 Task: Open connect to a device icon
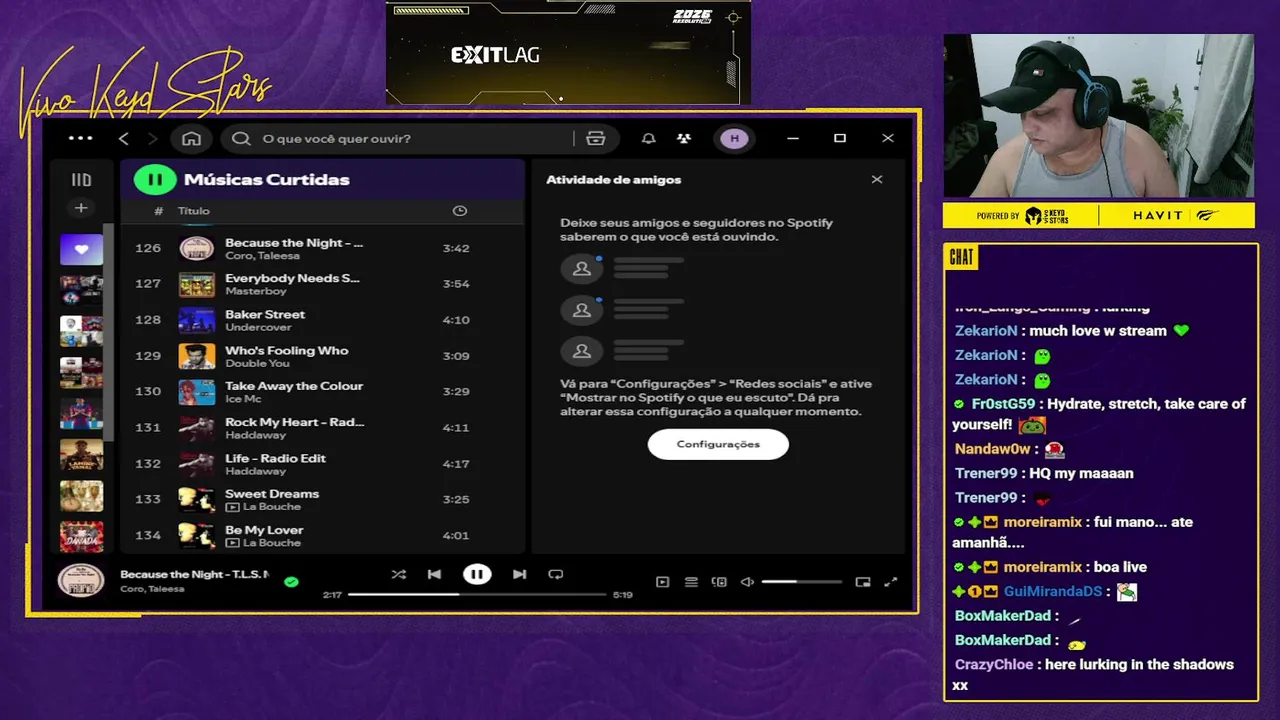[x=719, y=582]
